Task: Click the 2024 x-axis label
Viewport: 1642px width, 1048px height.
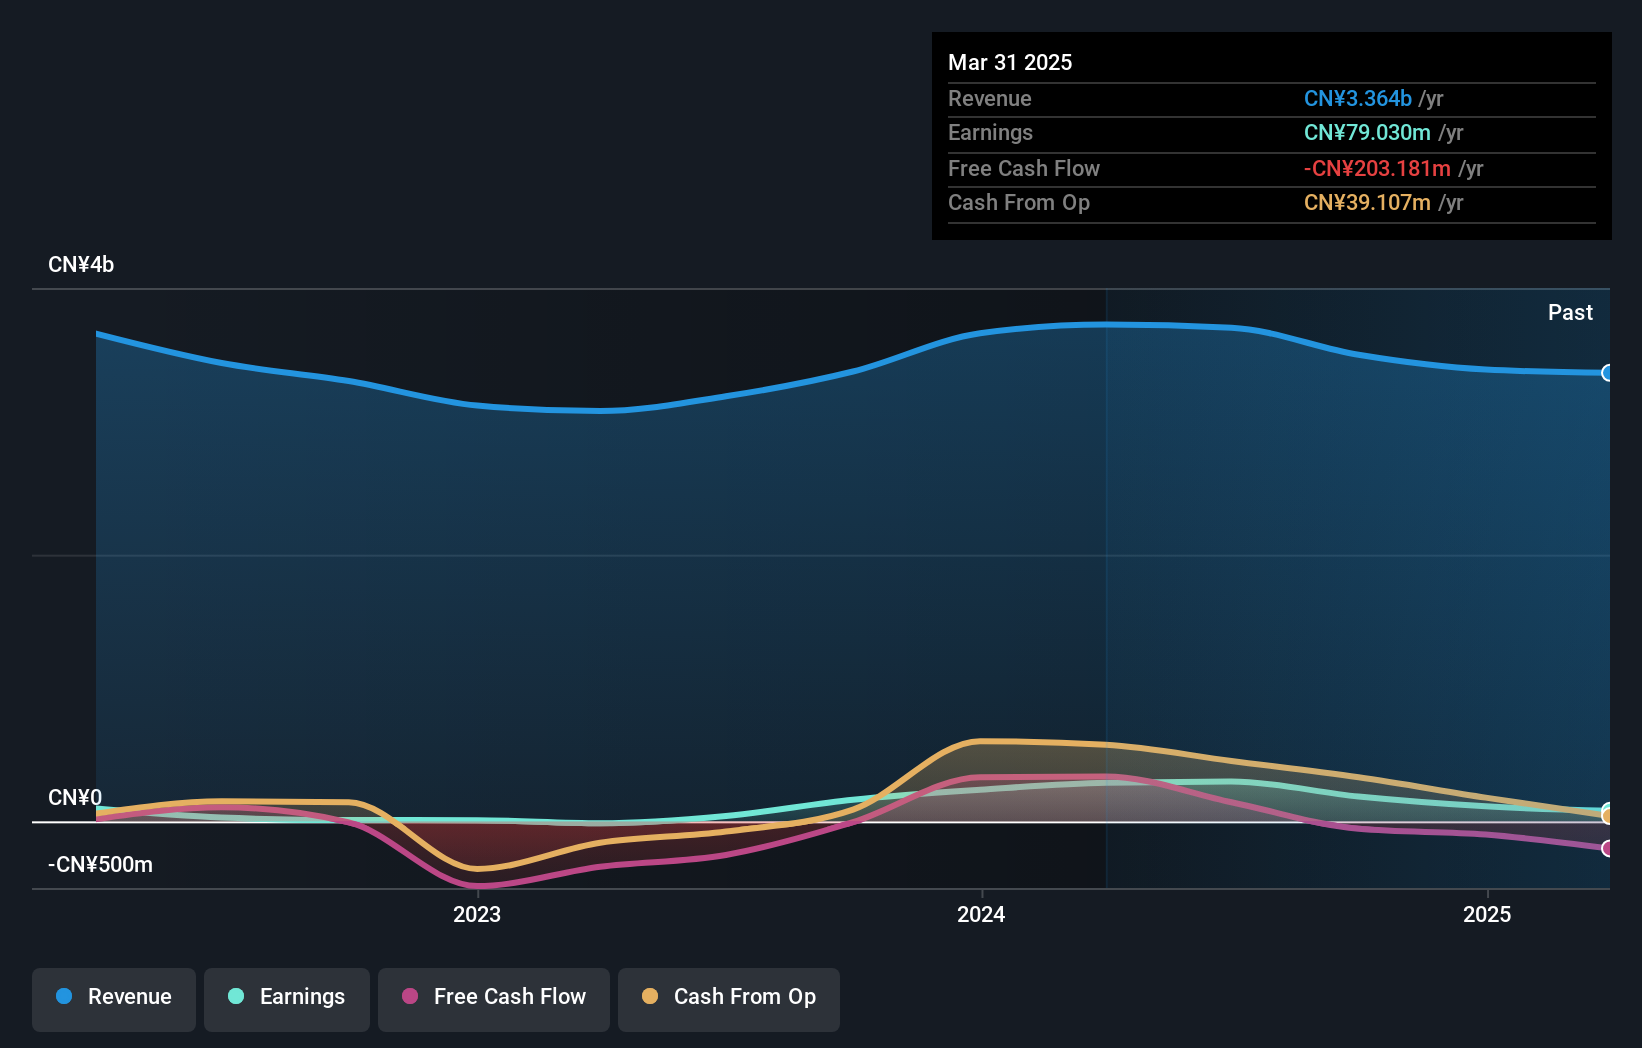Action: [x=981, y=914]
